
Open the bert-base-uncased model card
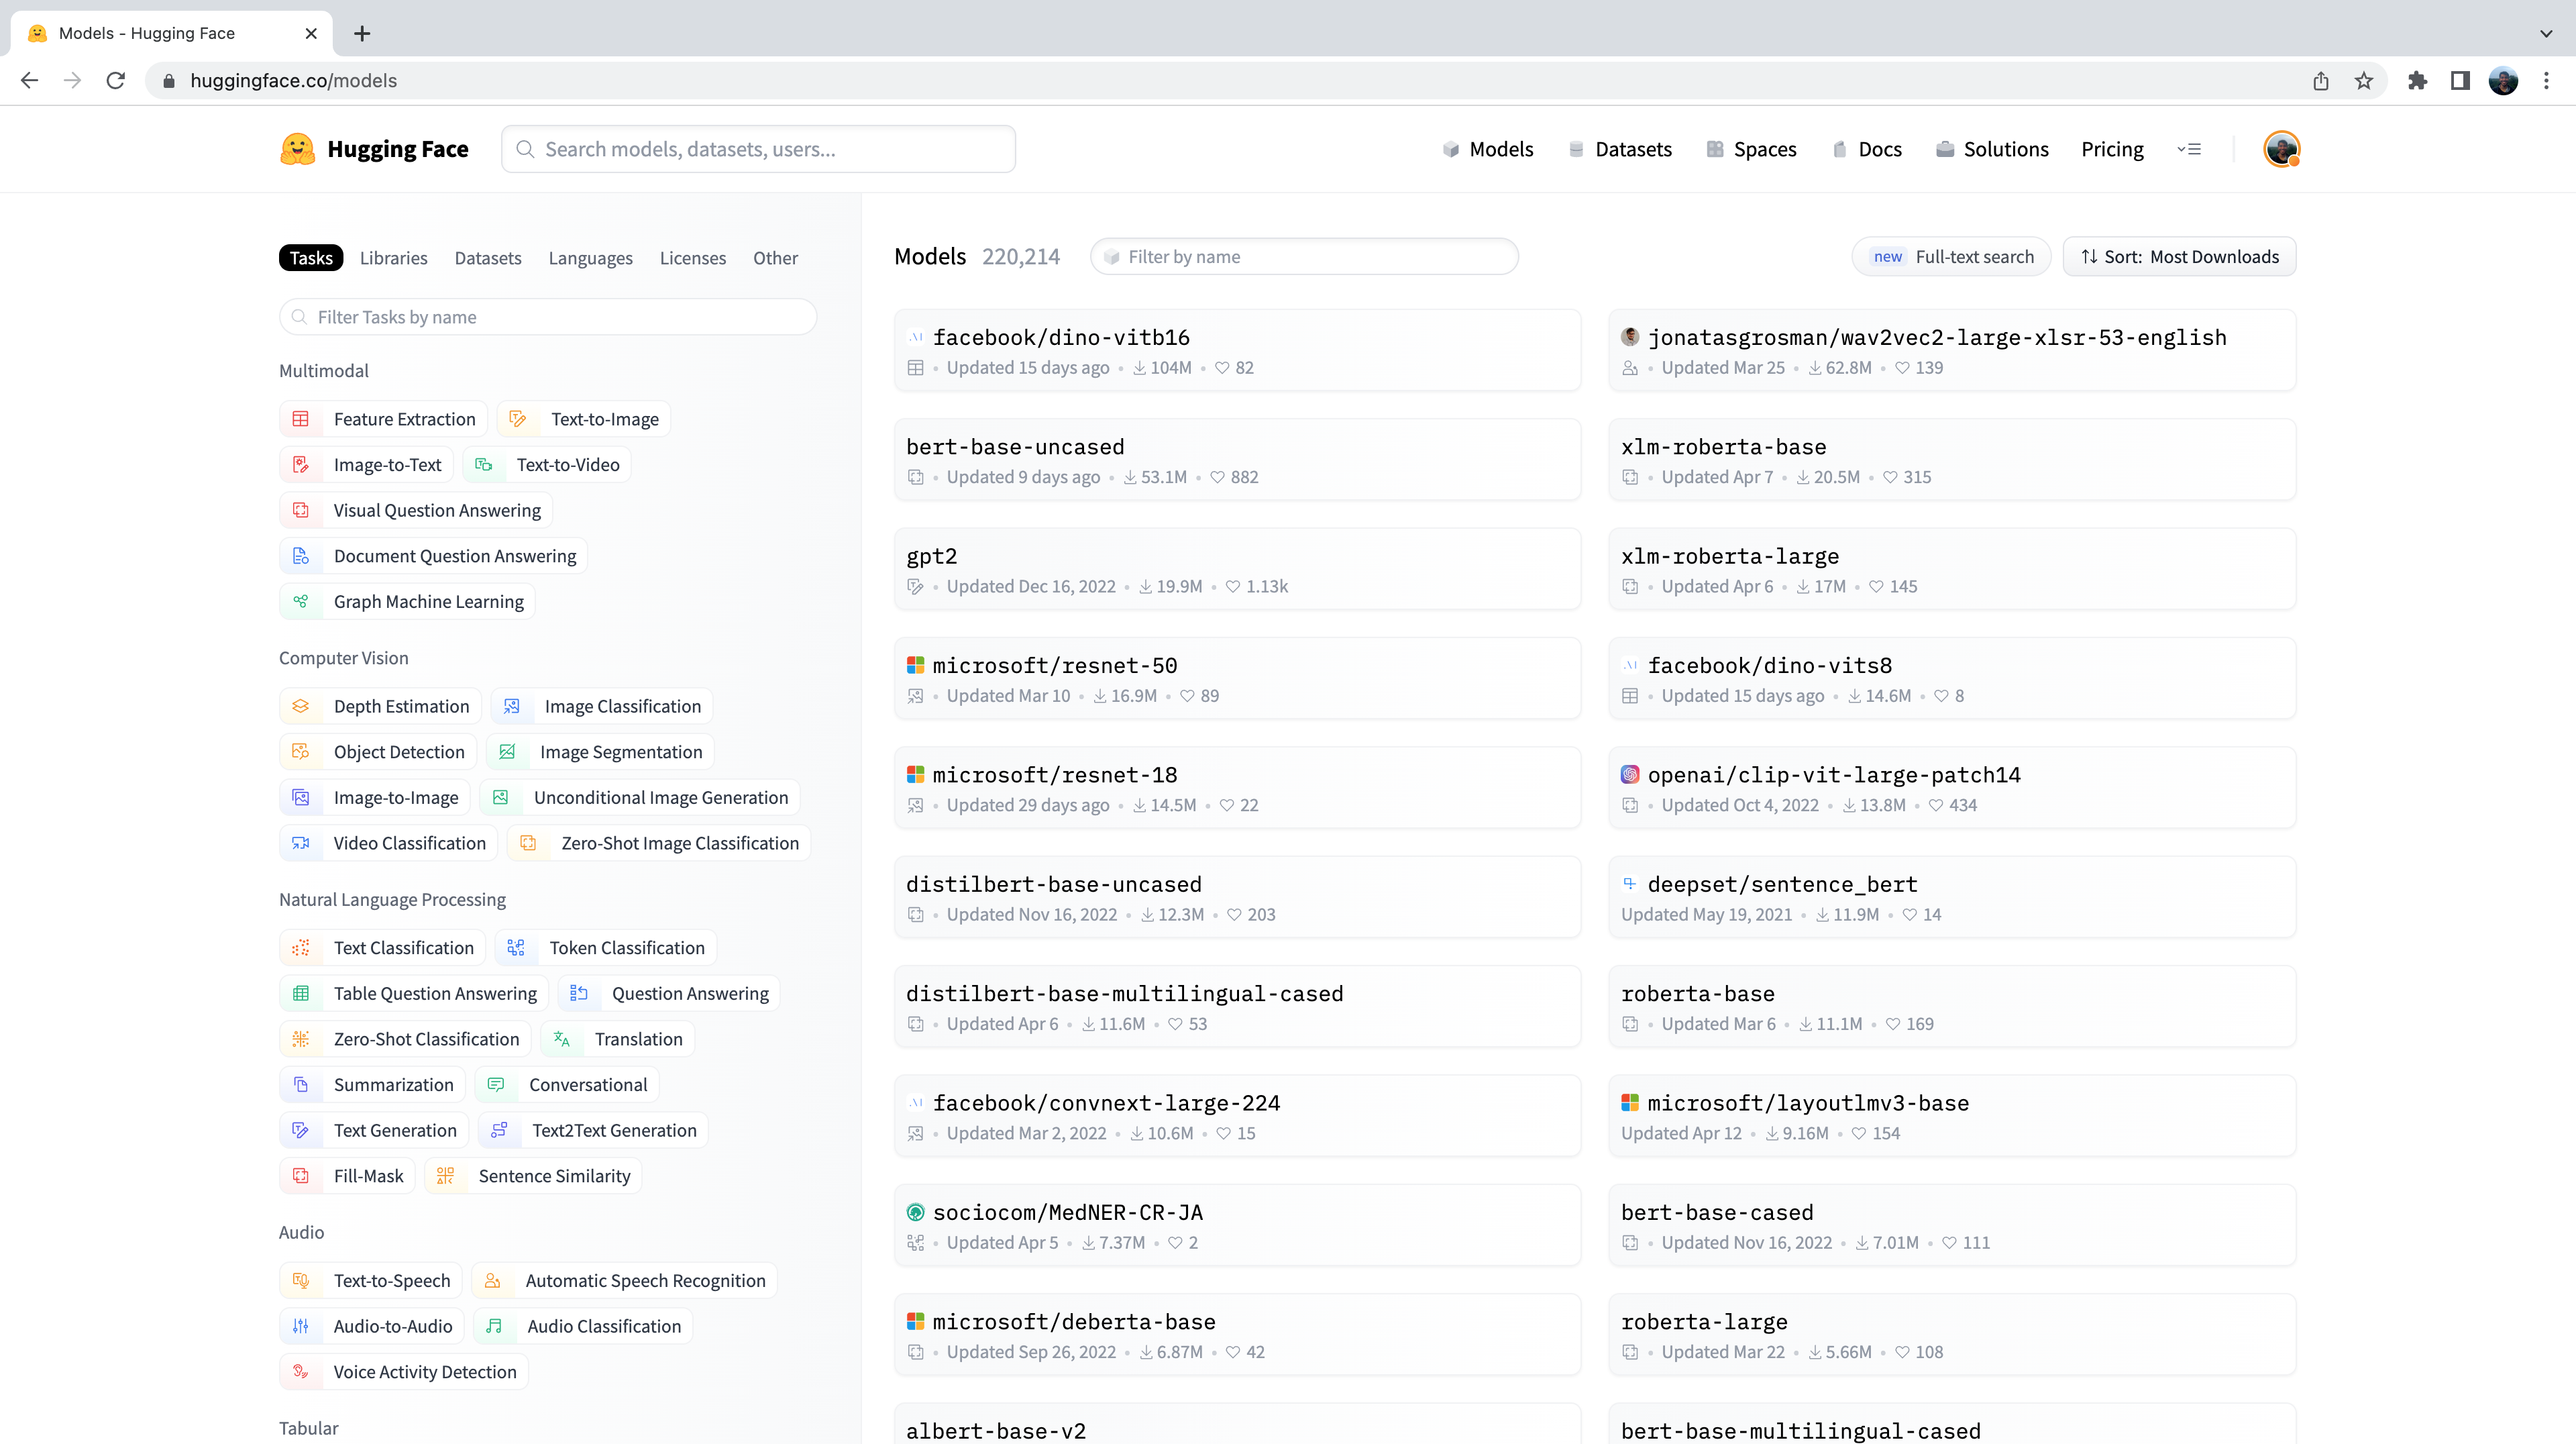click(x=1015, y=447)
